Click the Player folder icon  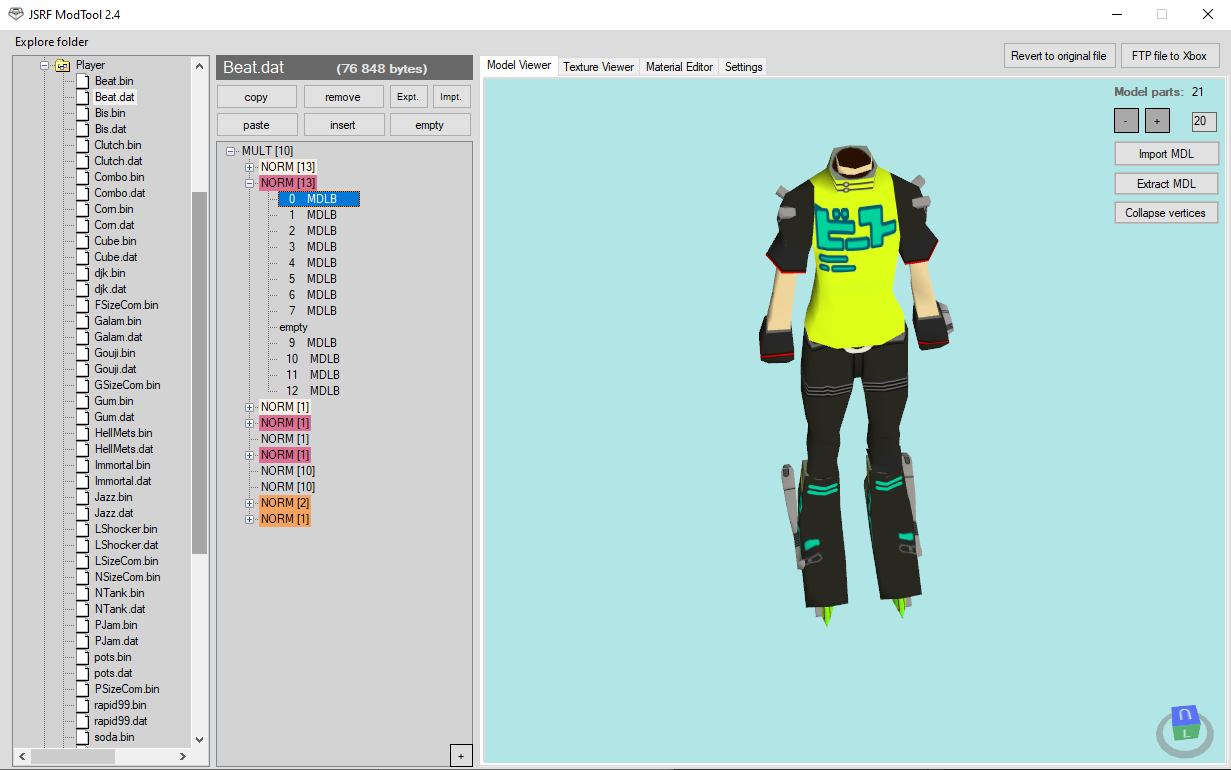coord(62,65)
